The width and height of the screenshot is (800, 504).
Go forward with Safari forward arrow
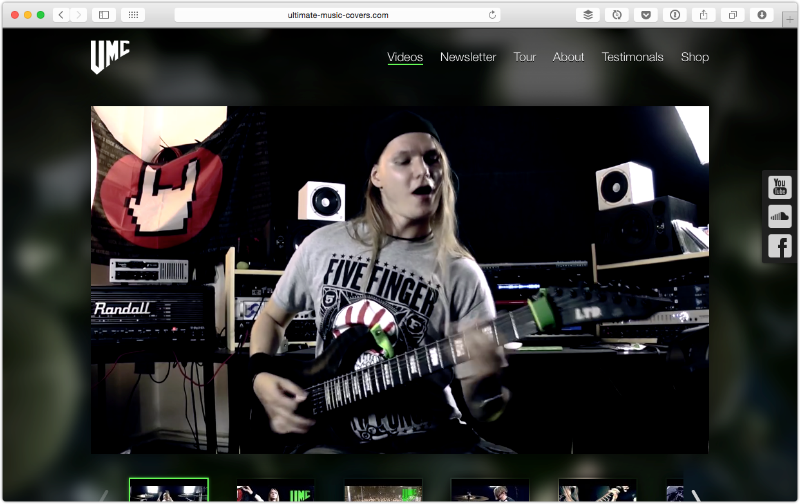point(78,15)
